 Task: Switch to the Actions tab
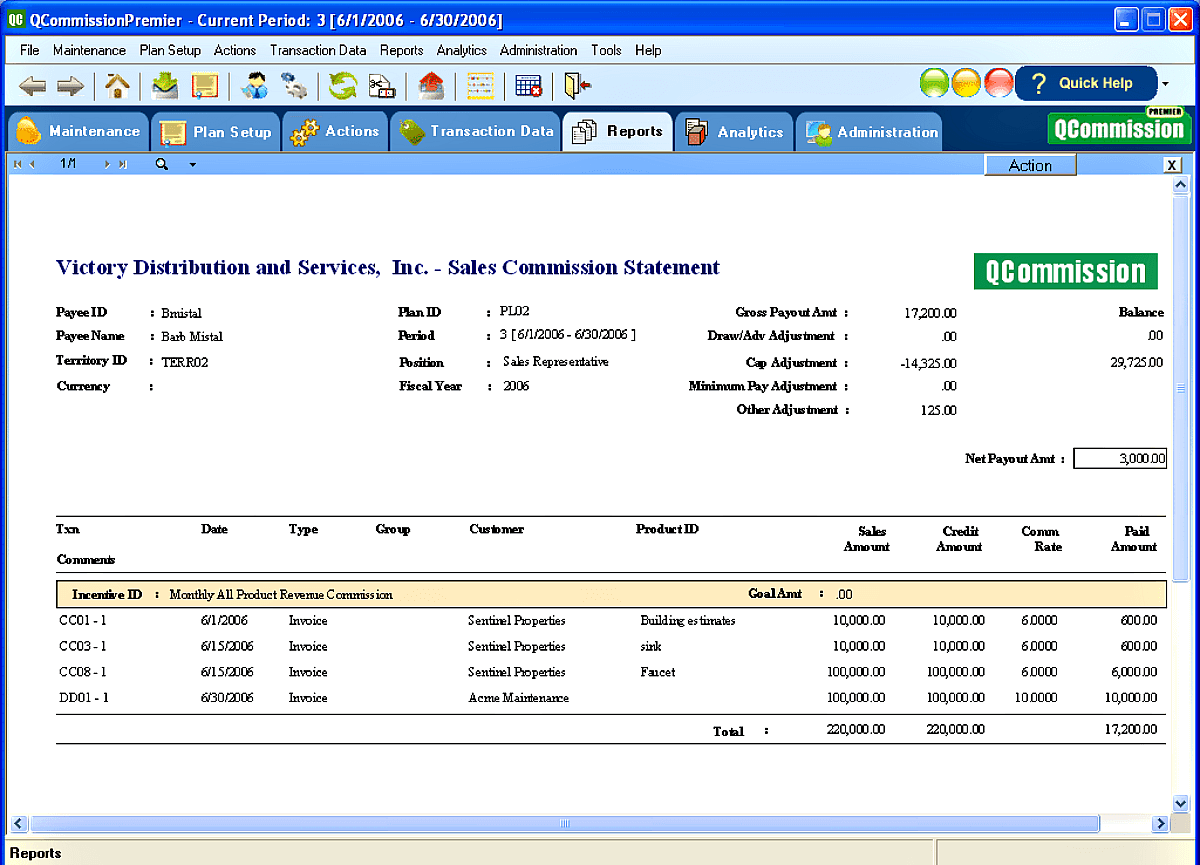(335, 132)
